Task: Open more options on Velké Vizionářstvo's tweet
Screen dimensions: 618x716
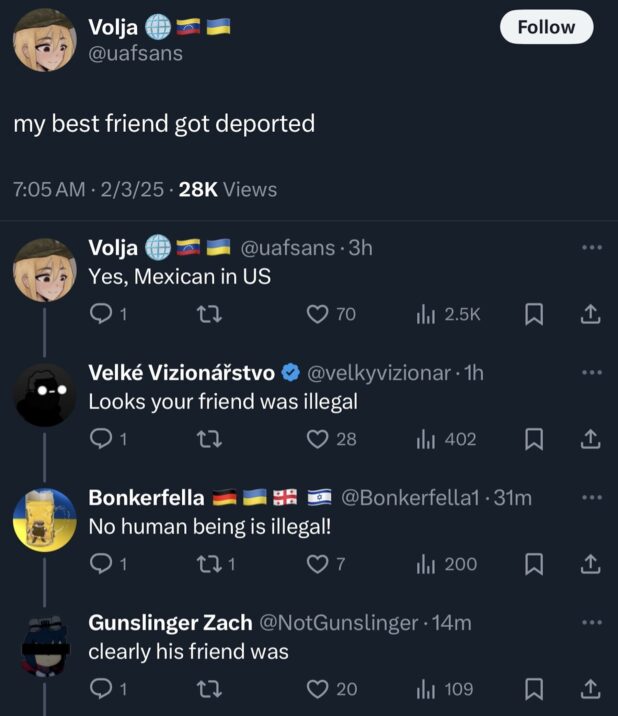Action: click(592, 372)
